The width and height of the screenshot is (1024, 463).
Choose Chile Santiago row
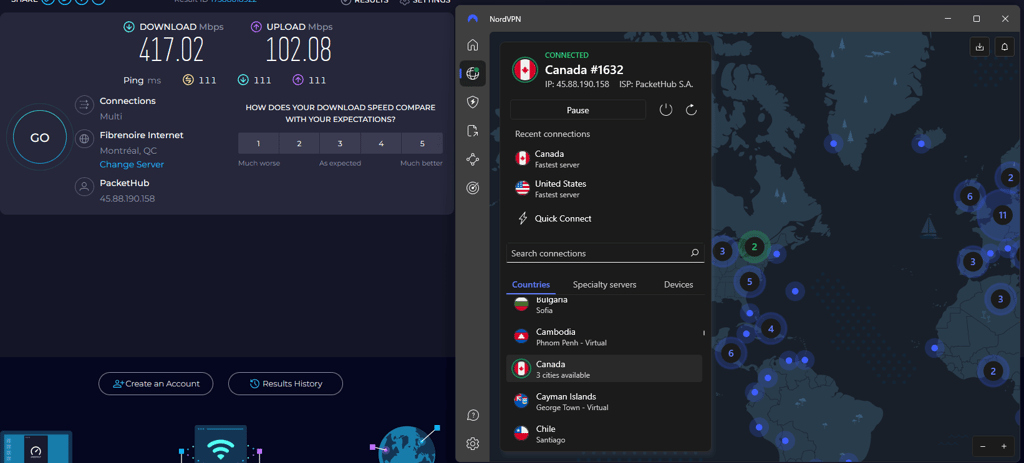pyautogui.click(x=604, y=434)
